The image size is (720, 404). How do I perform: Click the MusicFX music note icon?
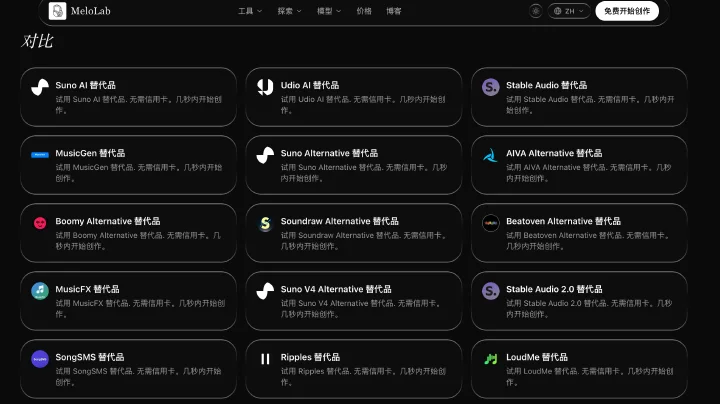(40, 291)
